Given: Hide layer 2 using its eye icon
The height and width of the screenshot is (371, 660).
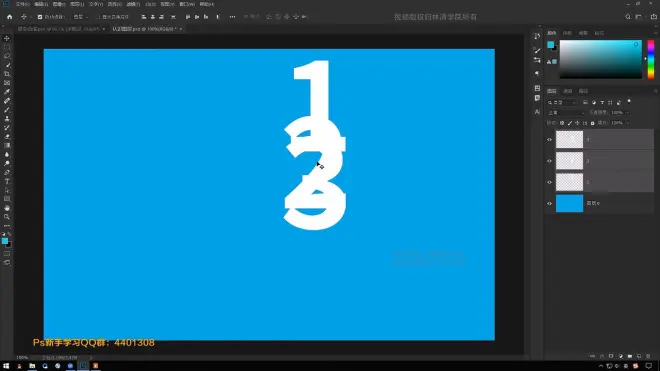Looking at the screenshot, I should [549, 161].
